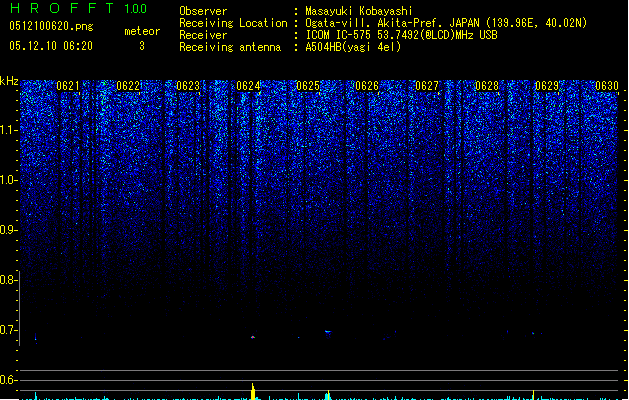Click the meteor echo below the 0624 marker
This screenshot has height=400, width=629.
[253, 337]
